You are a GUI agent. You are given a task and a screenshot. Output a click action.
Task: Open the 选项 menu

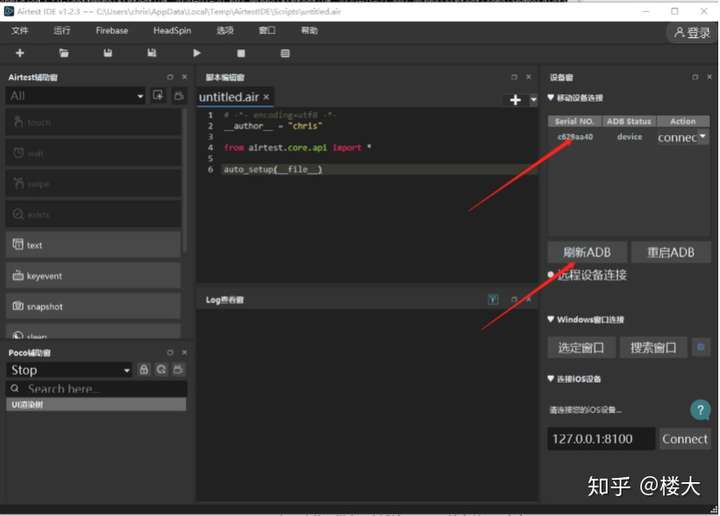click(225, 30)
